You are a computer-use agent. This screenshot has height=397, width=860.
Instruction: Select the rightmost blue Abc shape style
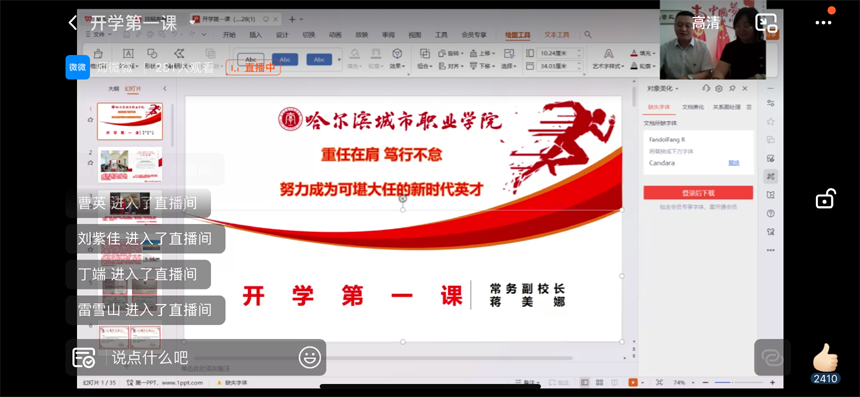pyautogui.click(x=319, y=59)
